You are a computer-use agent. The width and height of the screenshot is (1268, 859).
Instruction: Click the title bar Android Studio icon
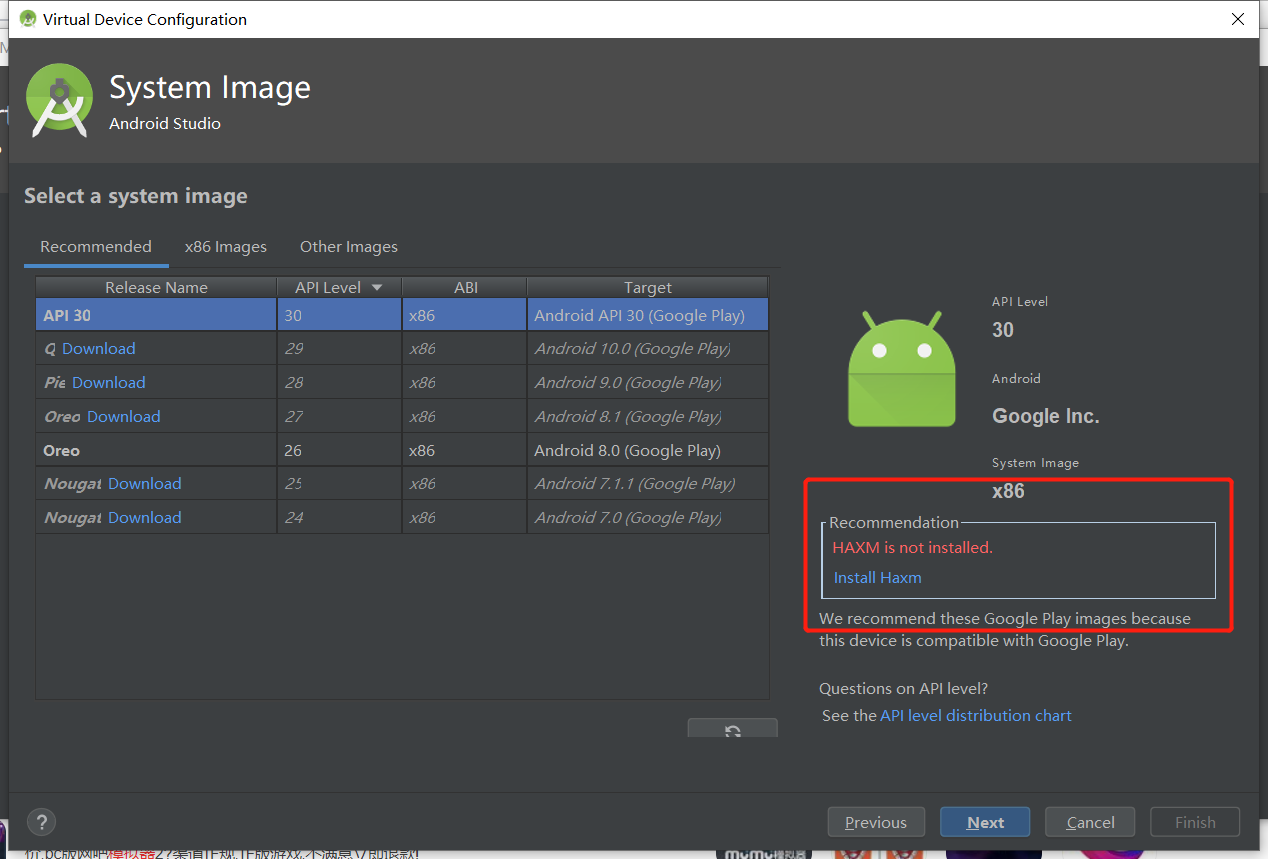click(27, 19)
